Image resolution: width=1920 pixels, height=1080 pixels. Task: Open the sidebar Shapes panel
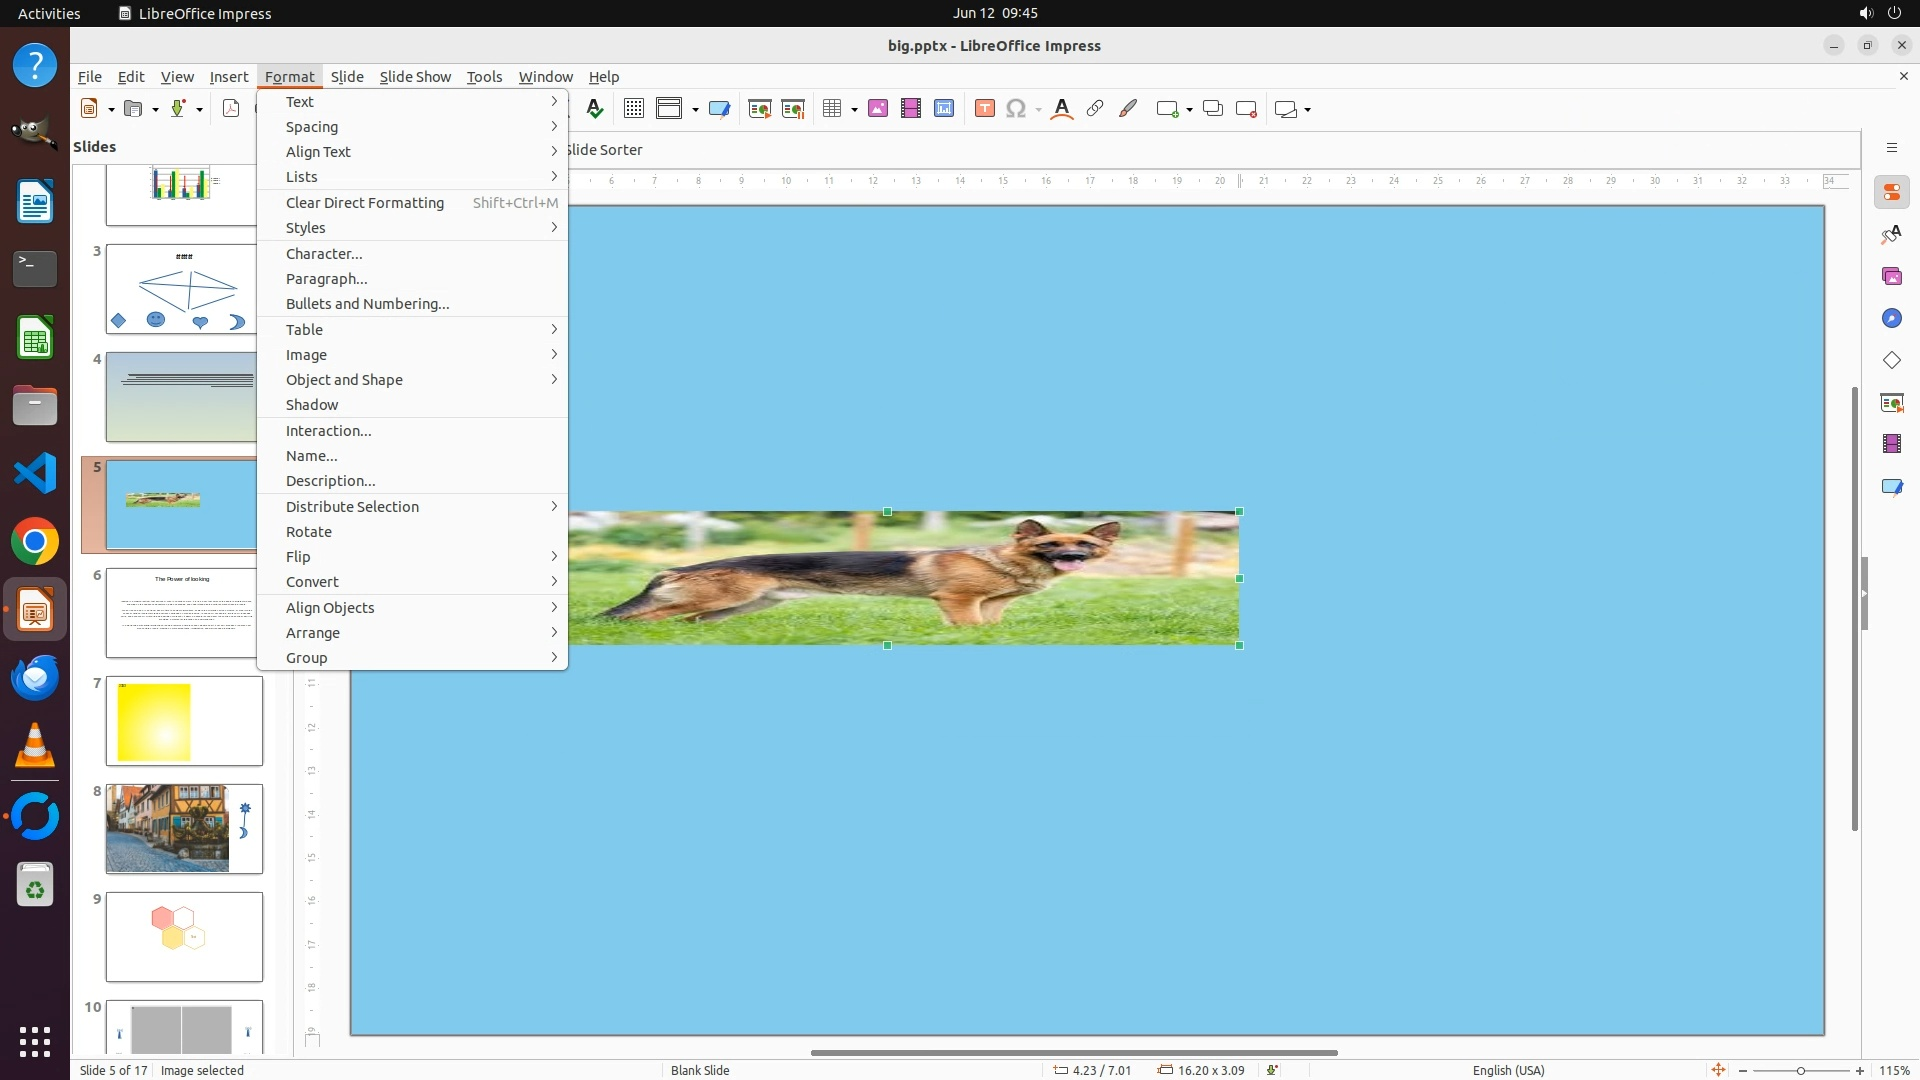1891,360
